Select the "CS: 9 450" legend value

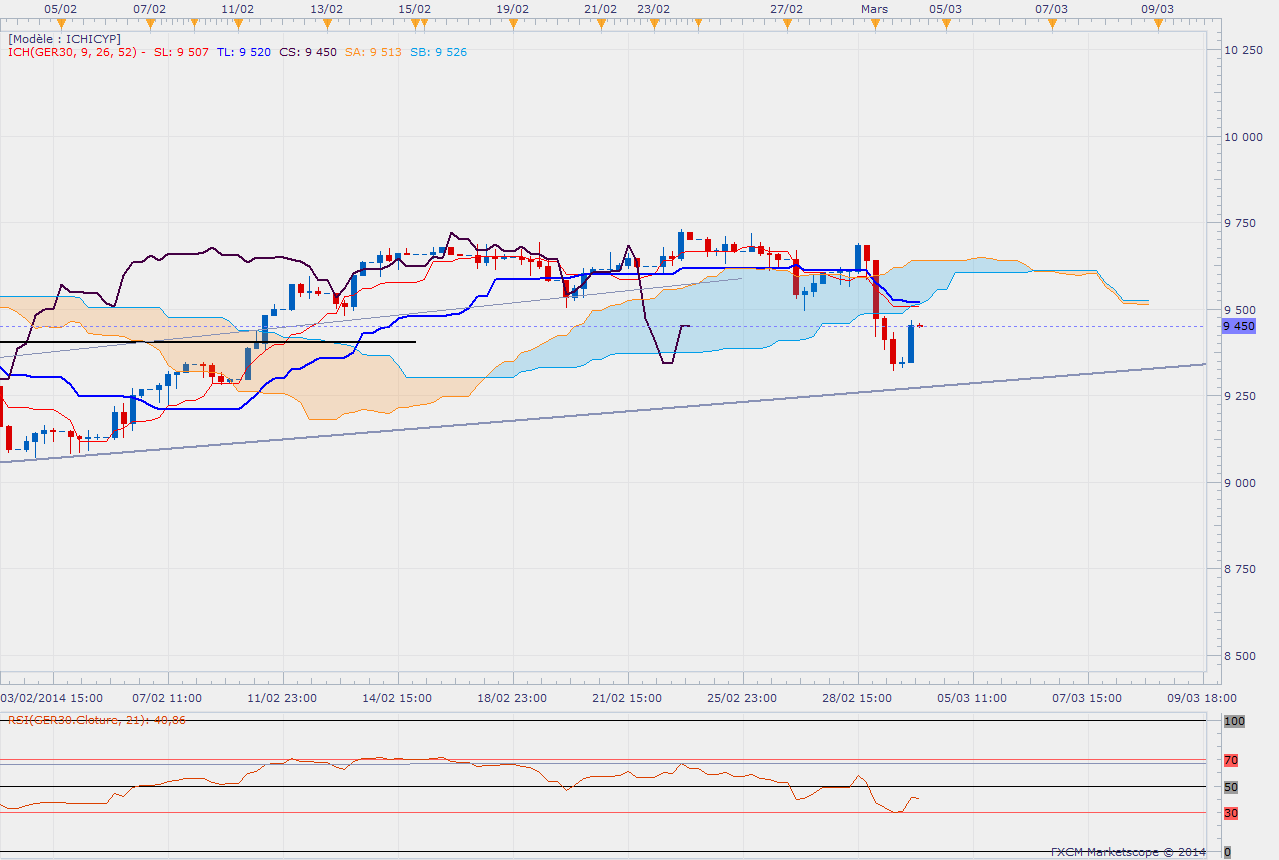(308, 52)
